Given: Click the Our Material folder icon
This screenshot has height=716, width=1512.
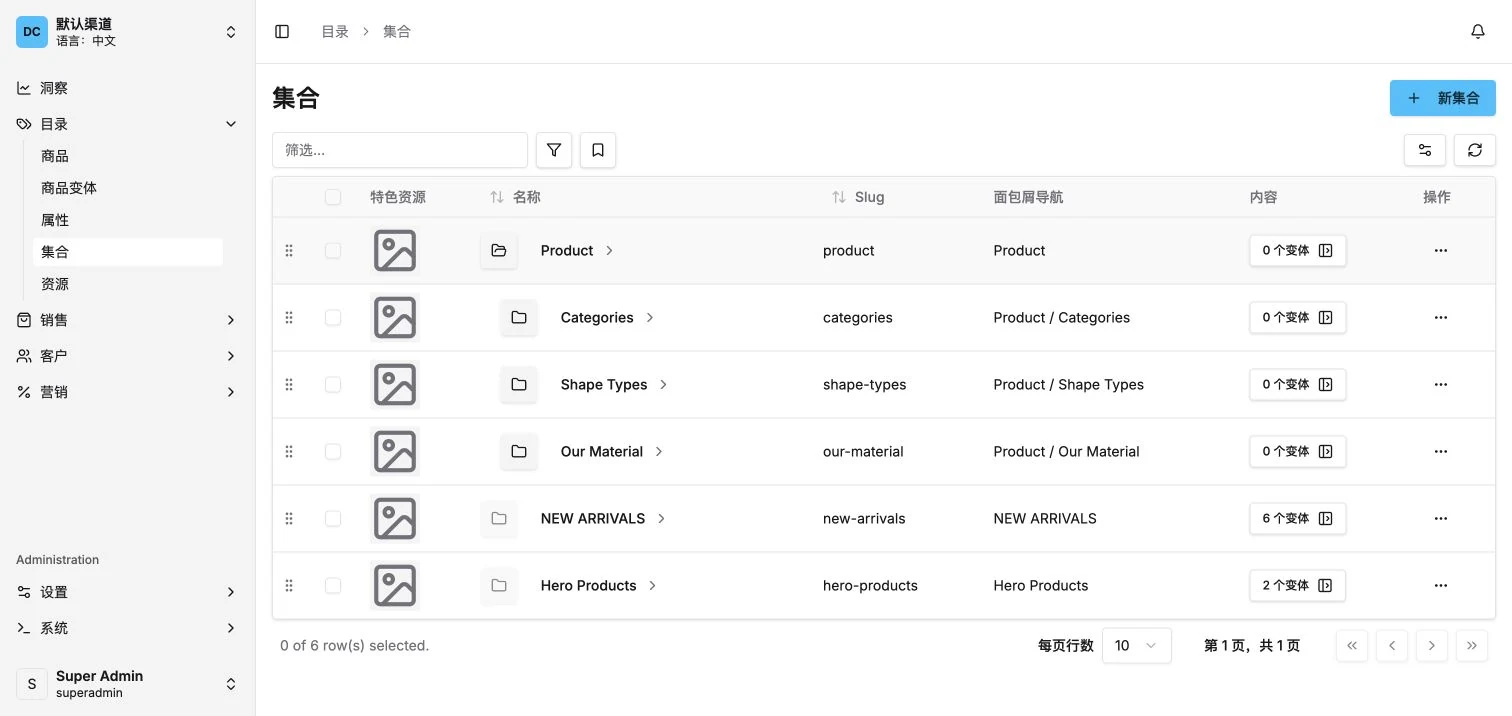Looking at the screenshot, I should pos(519,452).
